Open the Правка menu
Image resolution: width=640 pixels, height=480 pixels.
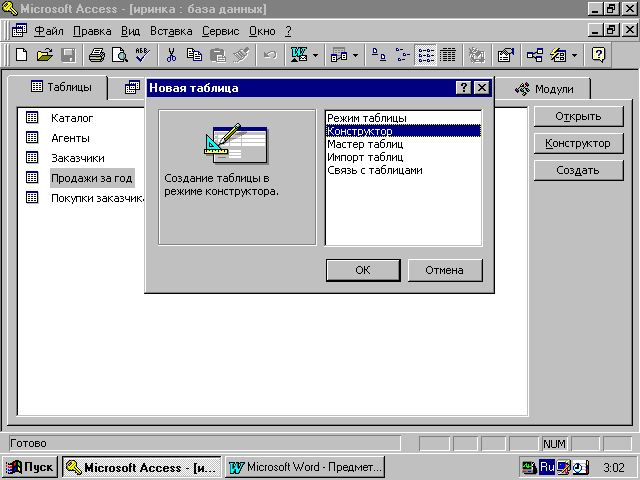point(92,31)
